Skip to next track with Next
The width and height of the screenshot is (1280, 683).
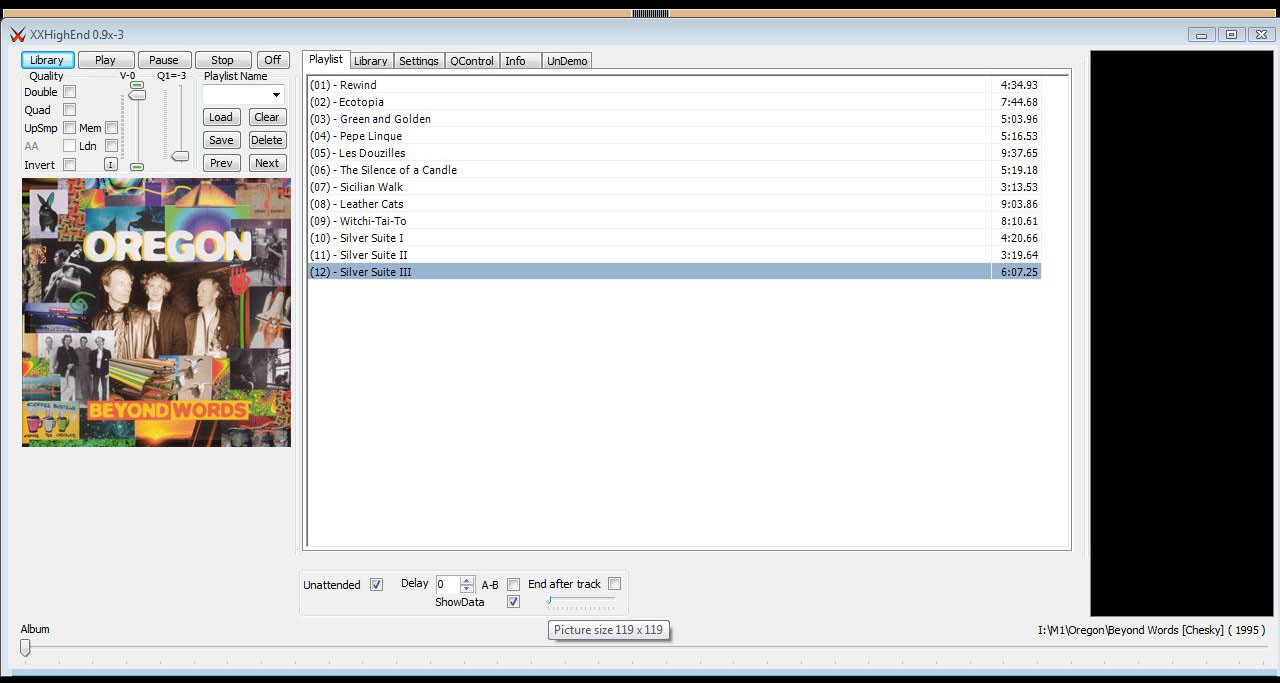coord(267,163)
